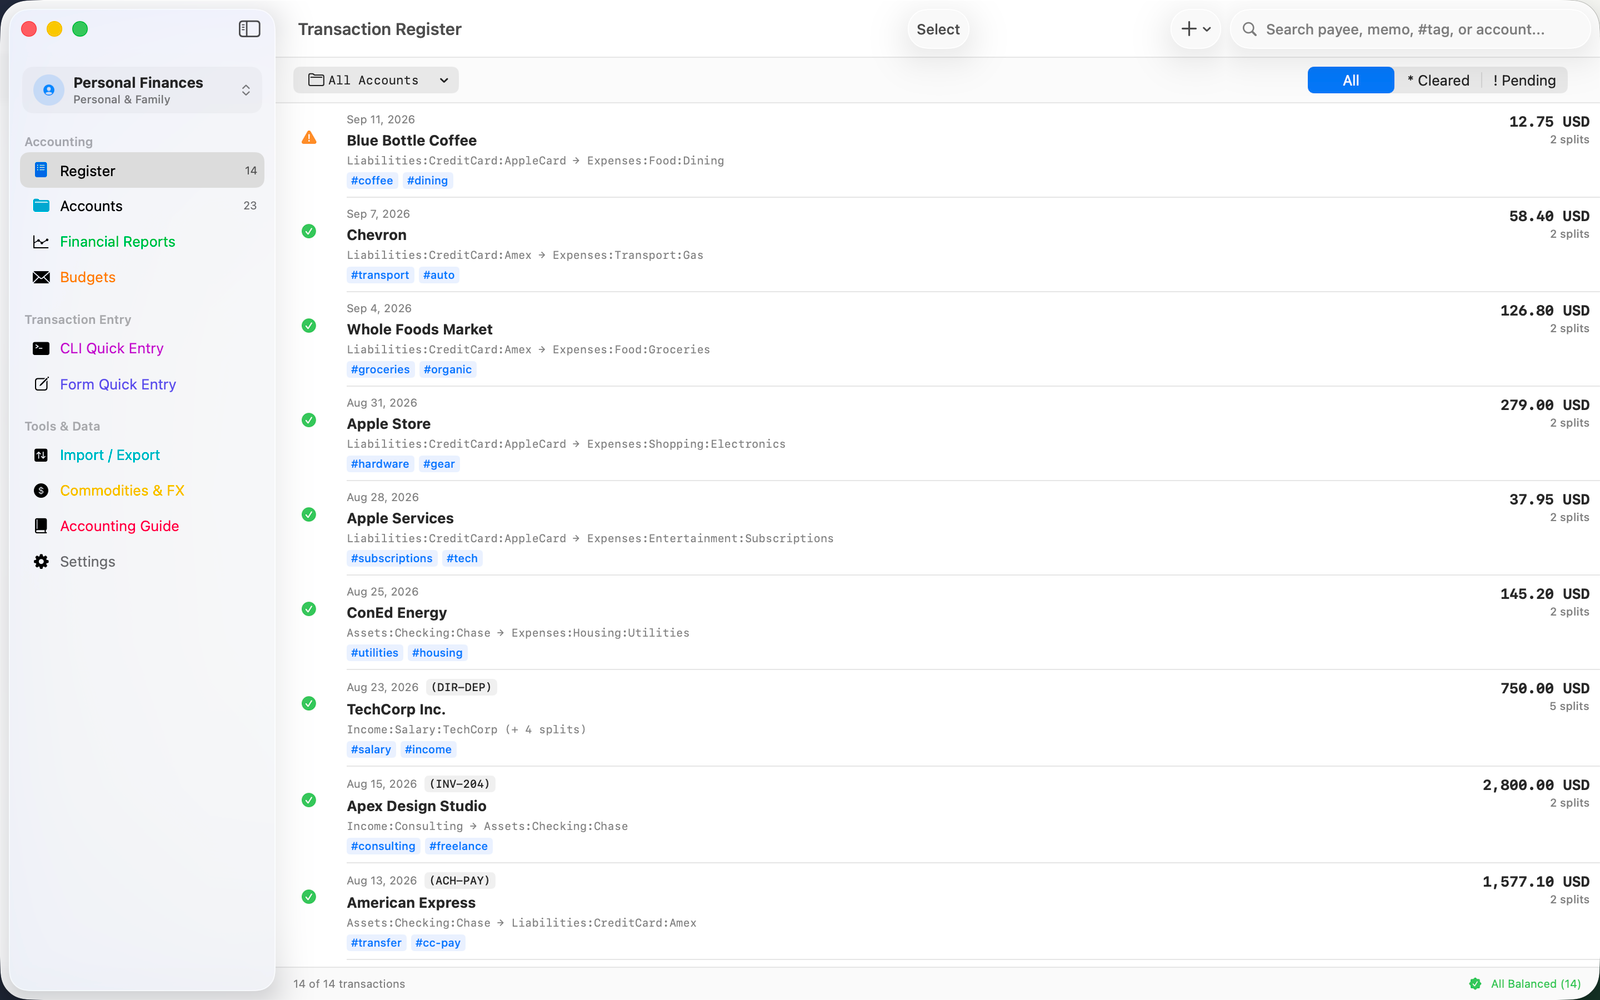Toggle cleared status for Apple Services

coord(309,515)
